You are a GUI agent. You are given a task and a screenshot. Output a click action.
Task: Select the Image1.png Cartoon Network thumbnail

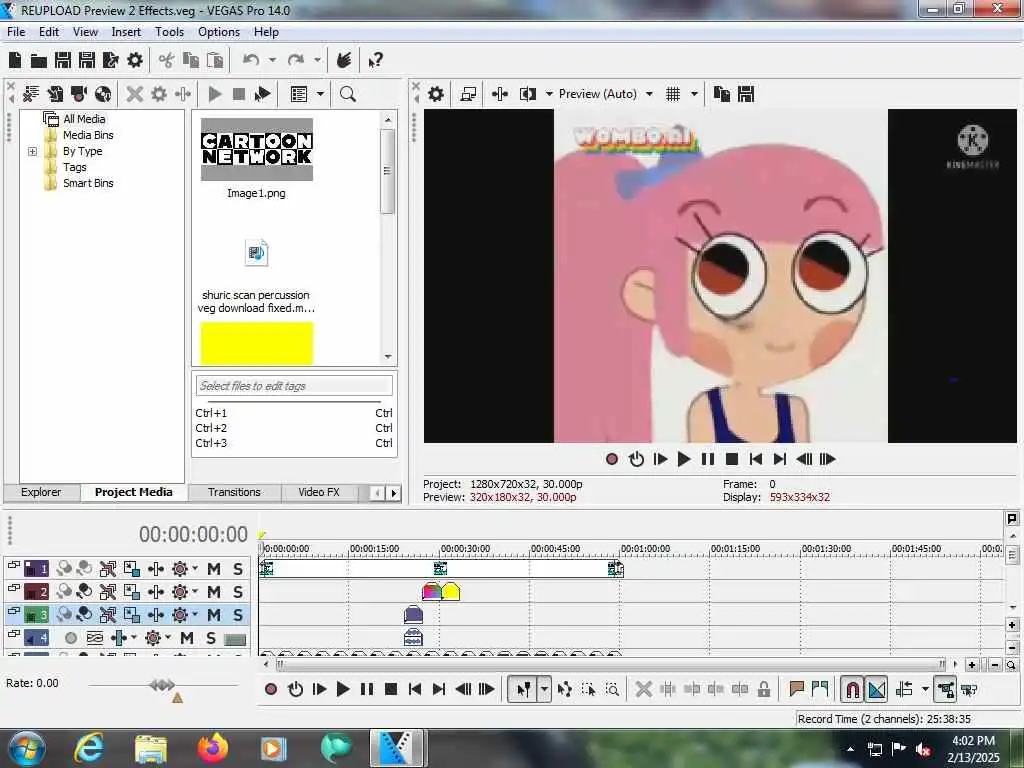coord(257,150)
